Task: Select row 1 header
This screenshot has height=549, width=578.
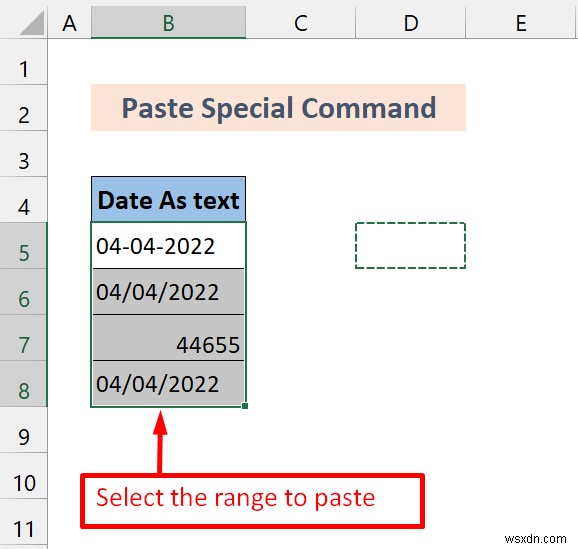Action: (24, 62)
